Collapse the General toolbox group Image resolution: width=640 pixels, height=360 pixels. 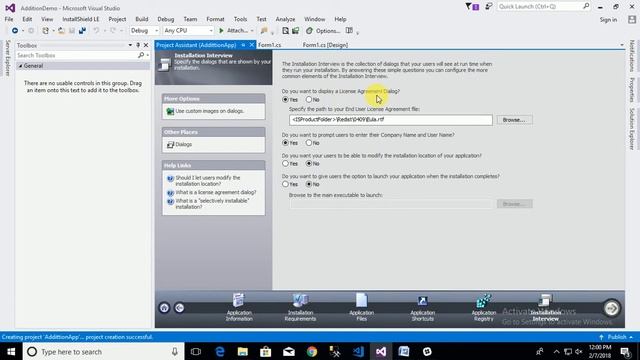pyautogui.click(x=20, y=66)
